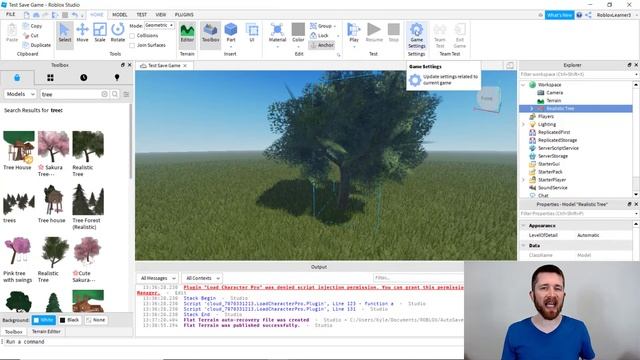Screen dimensions: 640x360
Task: Activate the Scale tool
Action: point(100,33)
